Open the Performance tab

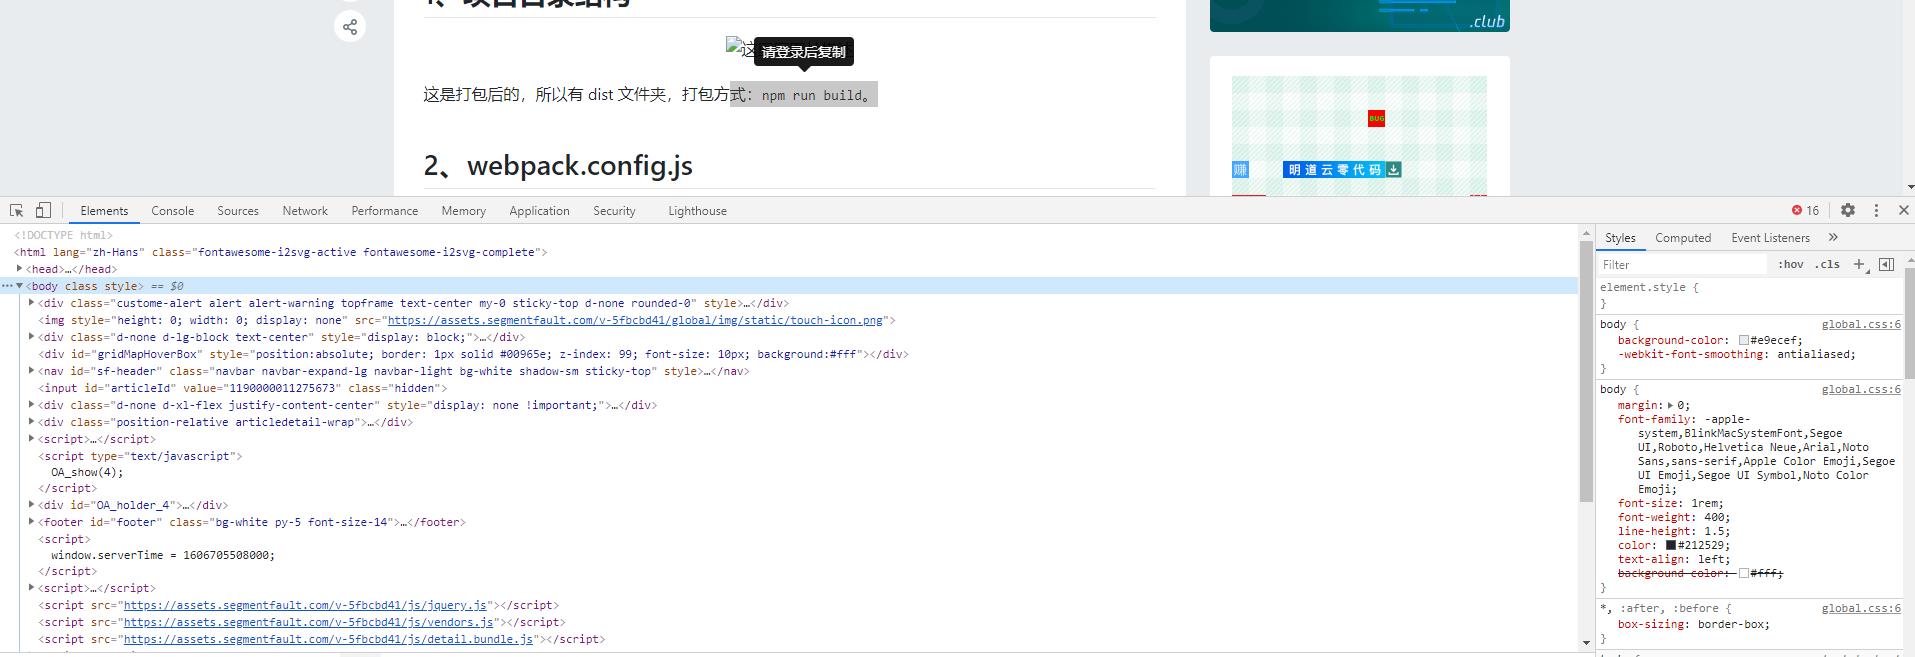(x=385, y=211)
